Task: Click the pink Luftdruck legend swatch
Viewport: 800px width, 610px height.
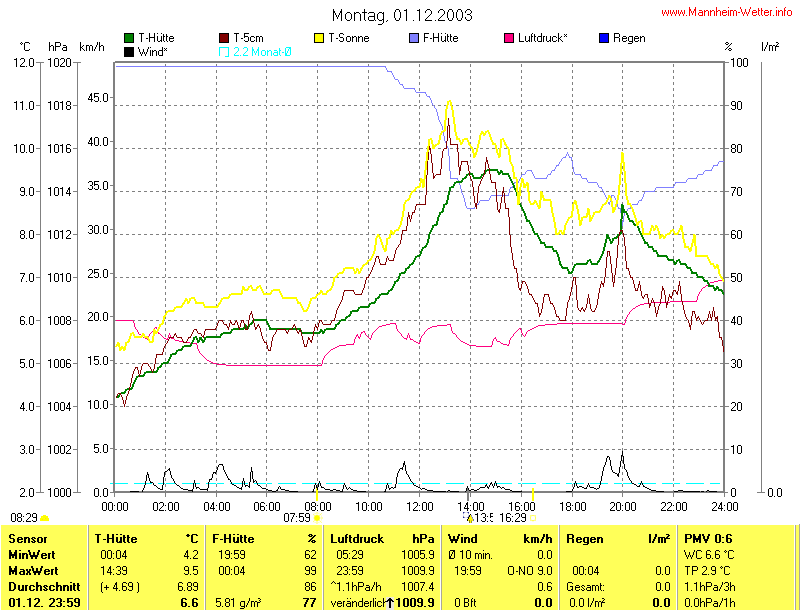Action: (510, 38)
